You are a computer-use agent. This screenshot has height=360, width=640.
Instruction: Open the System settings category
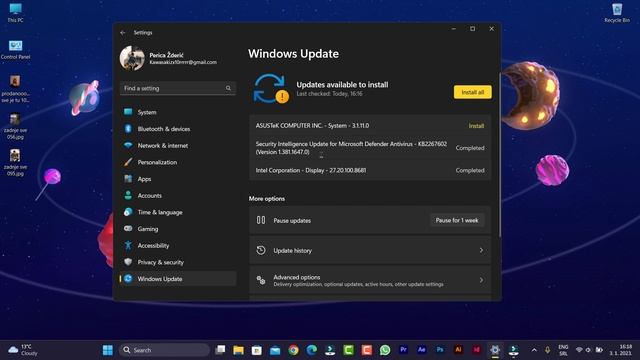(x=178, y=112)
